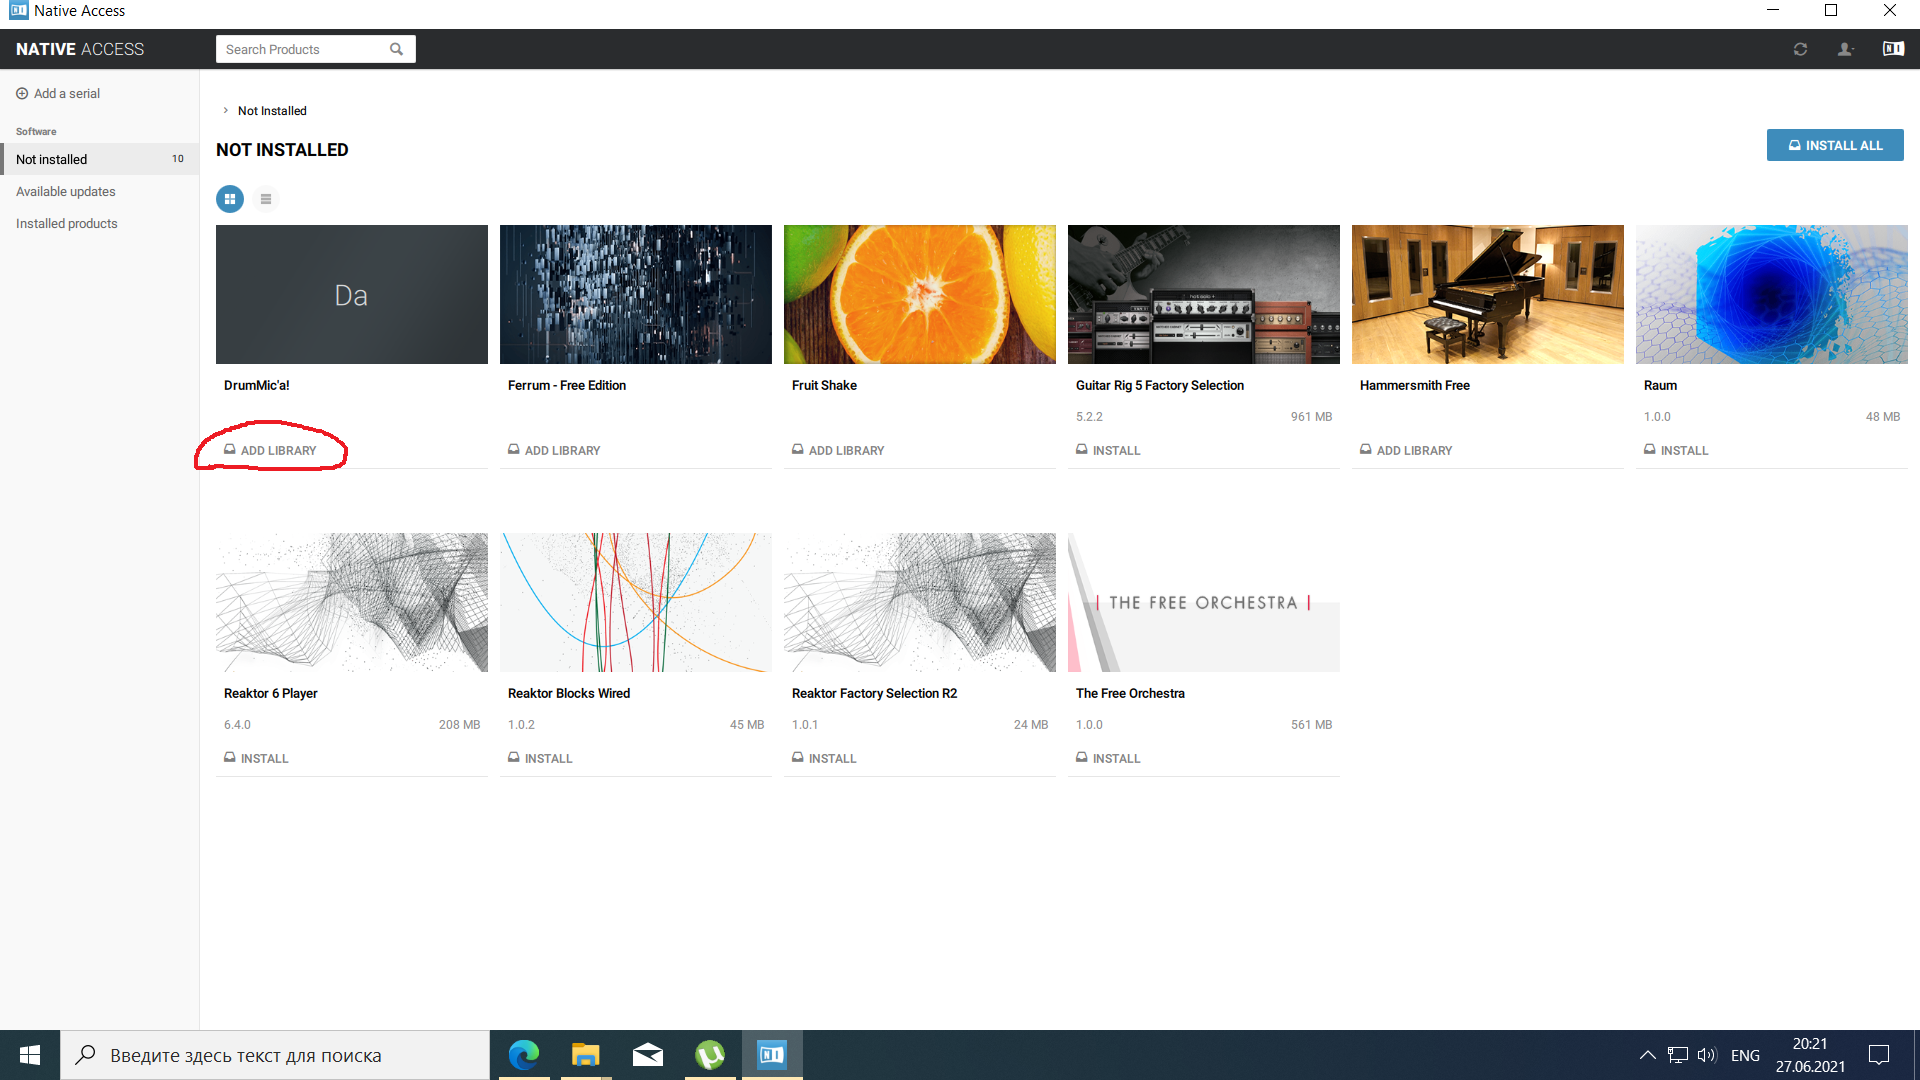The image size is (1920, 1080).
Task: Open the user account icon menu
Action: point(1845,49)
